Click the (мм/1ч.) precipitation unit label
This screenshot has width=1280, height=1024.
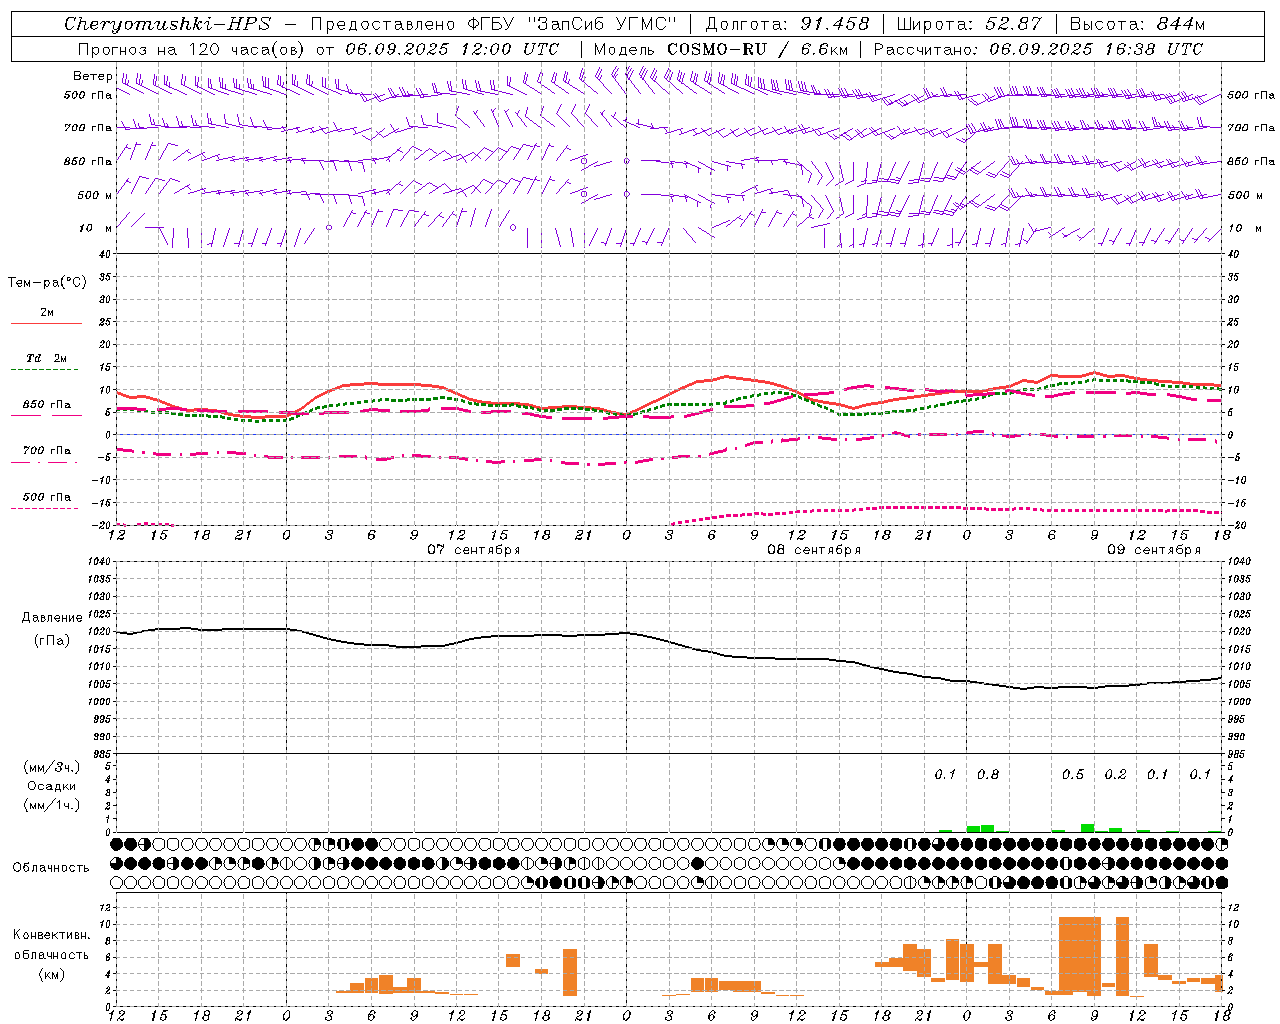point(52,805)
